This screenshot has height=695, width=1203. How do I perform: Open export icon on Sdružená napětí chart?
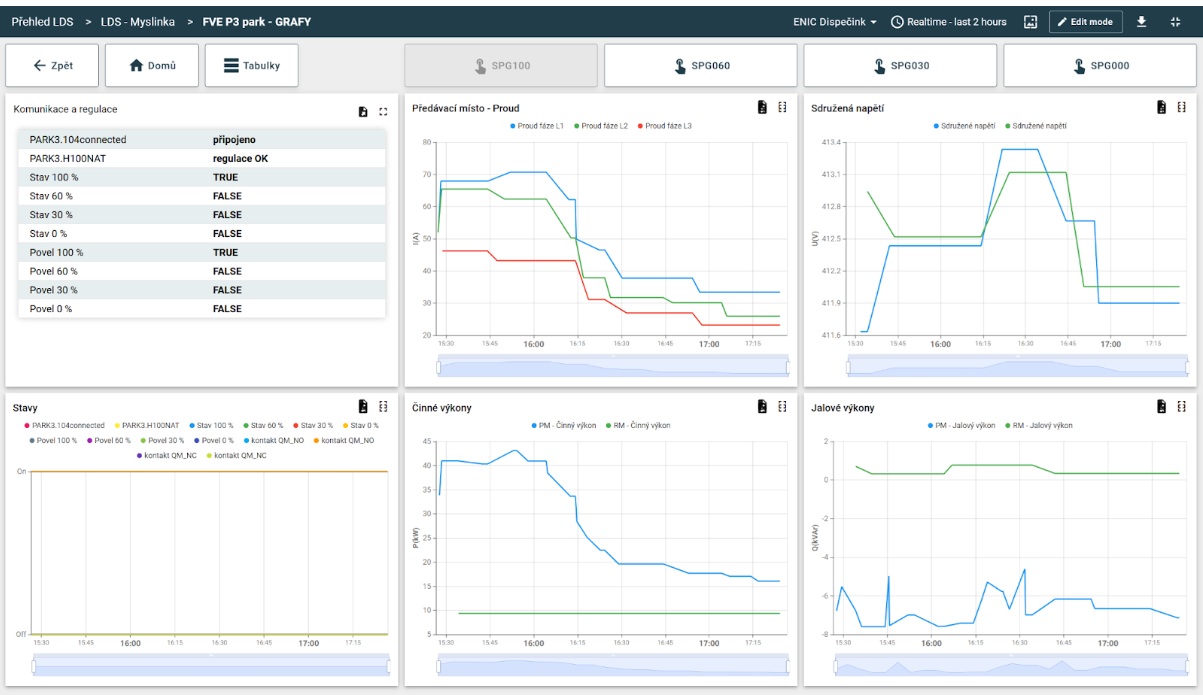1162,107
